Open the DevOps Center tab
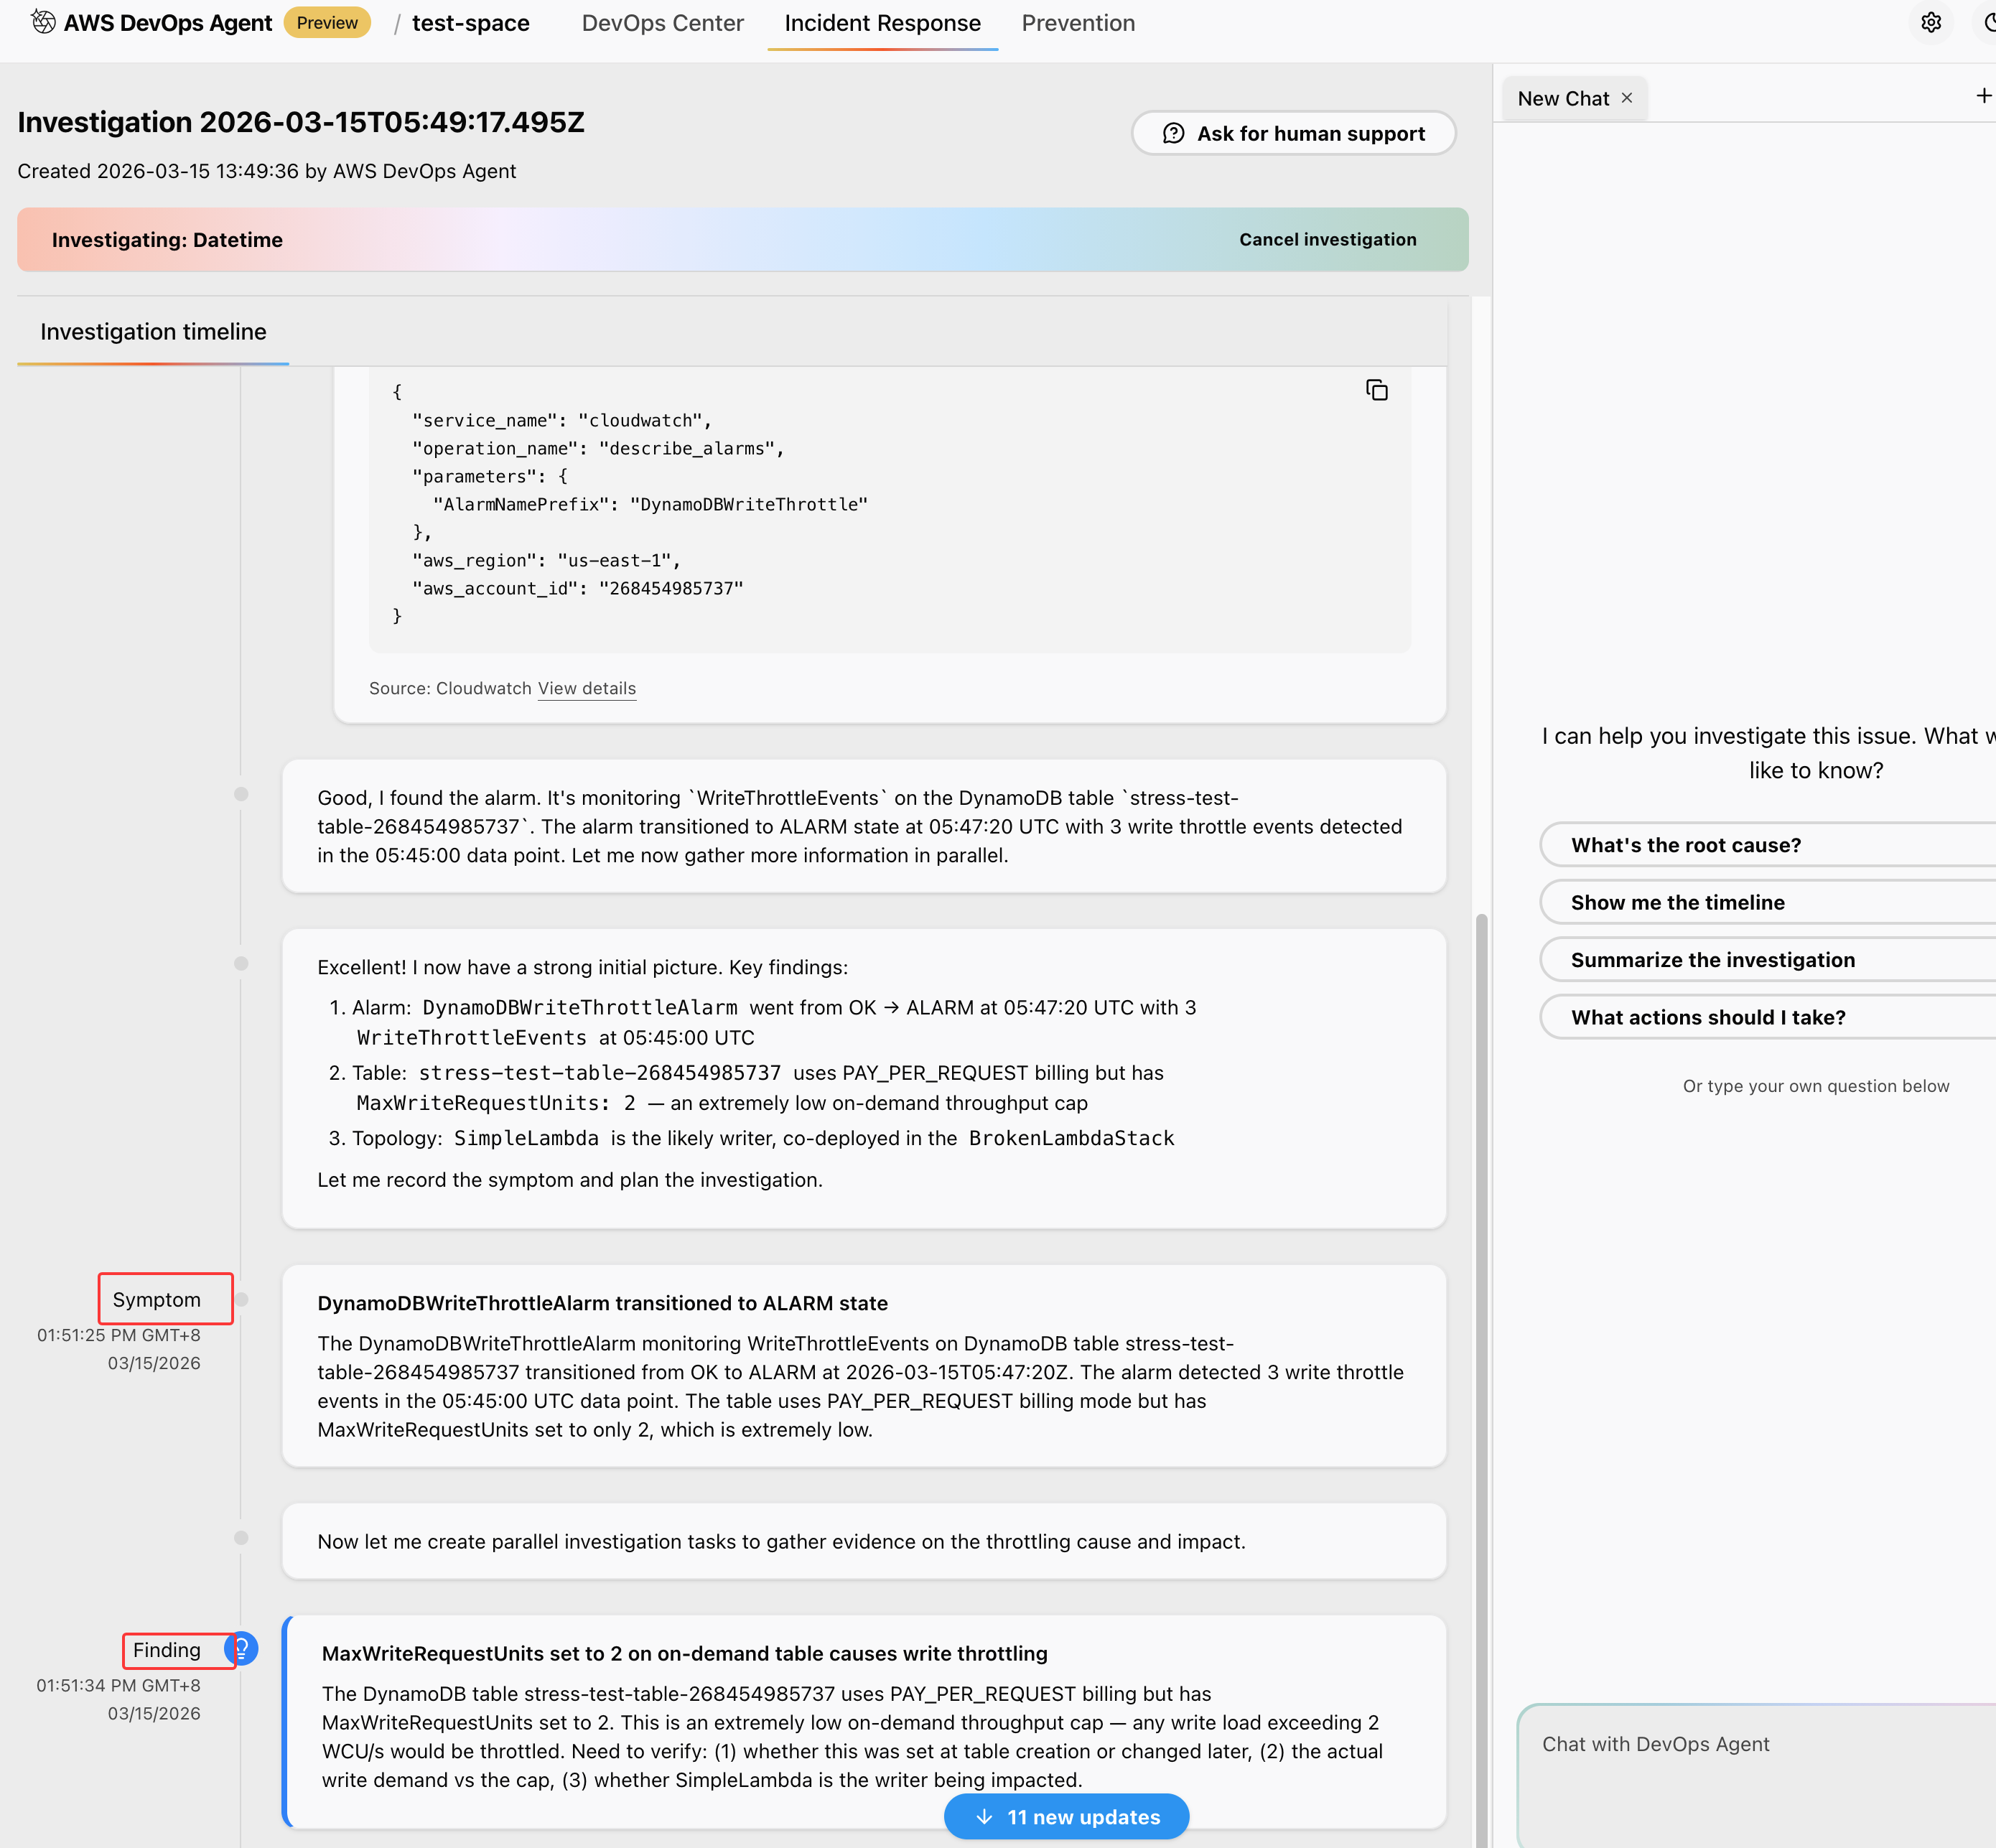The height and width of the screenshot is (1848, 1996). [x=662, y=23]
